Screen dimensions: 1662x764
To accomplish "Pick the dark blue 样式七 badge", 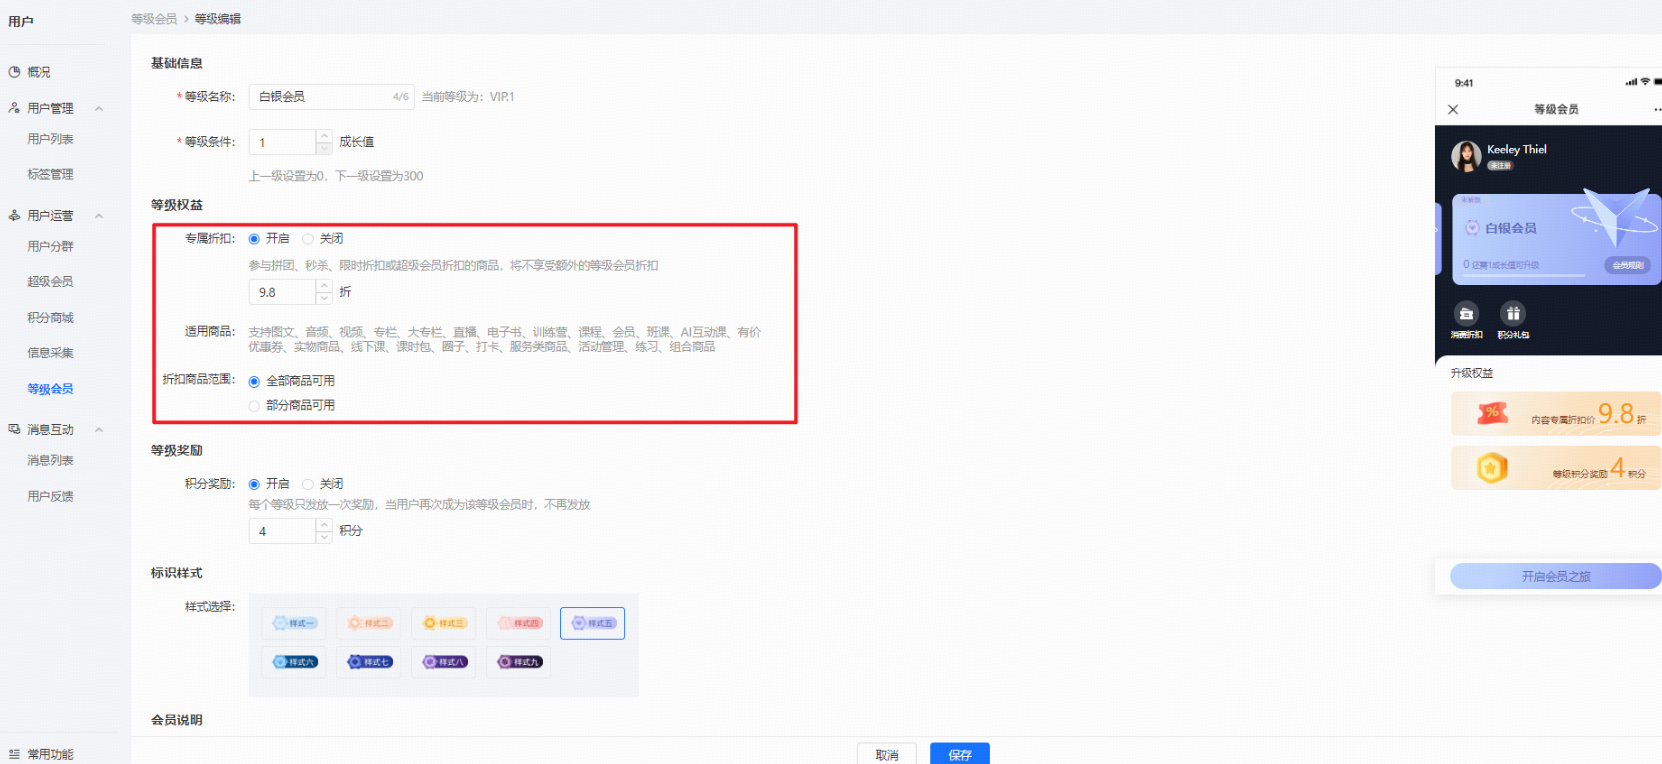I will coord(369,662).
